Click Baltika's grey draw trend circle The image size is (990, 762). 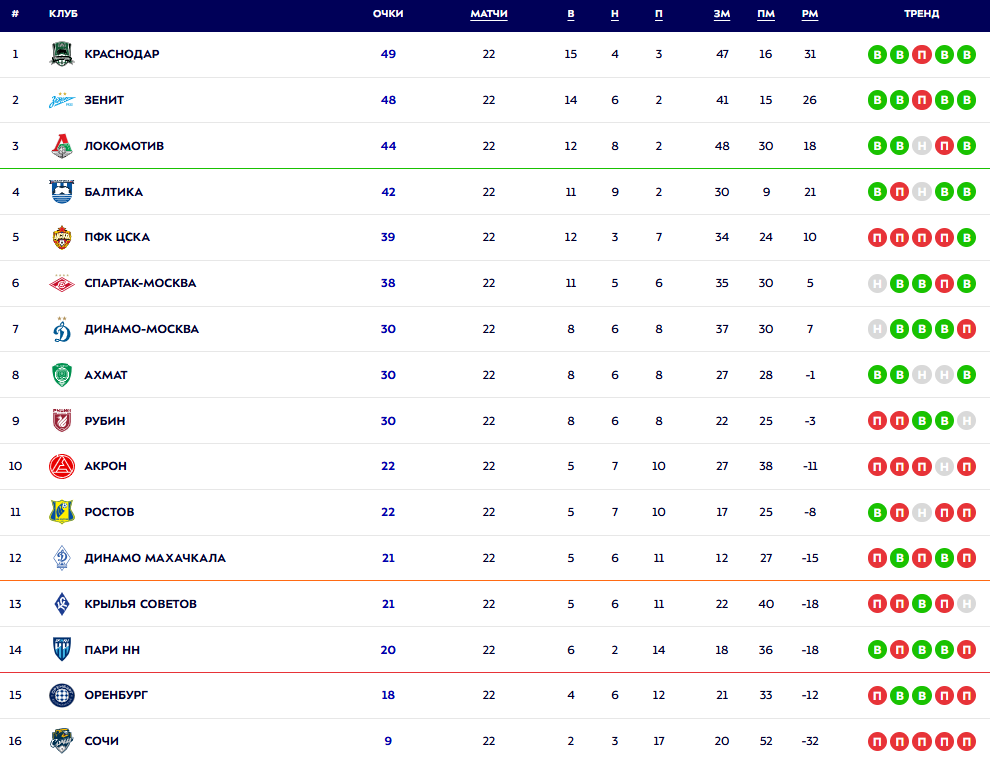[x=922, y=192]
